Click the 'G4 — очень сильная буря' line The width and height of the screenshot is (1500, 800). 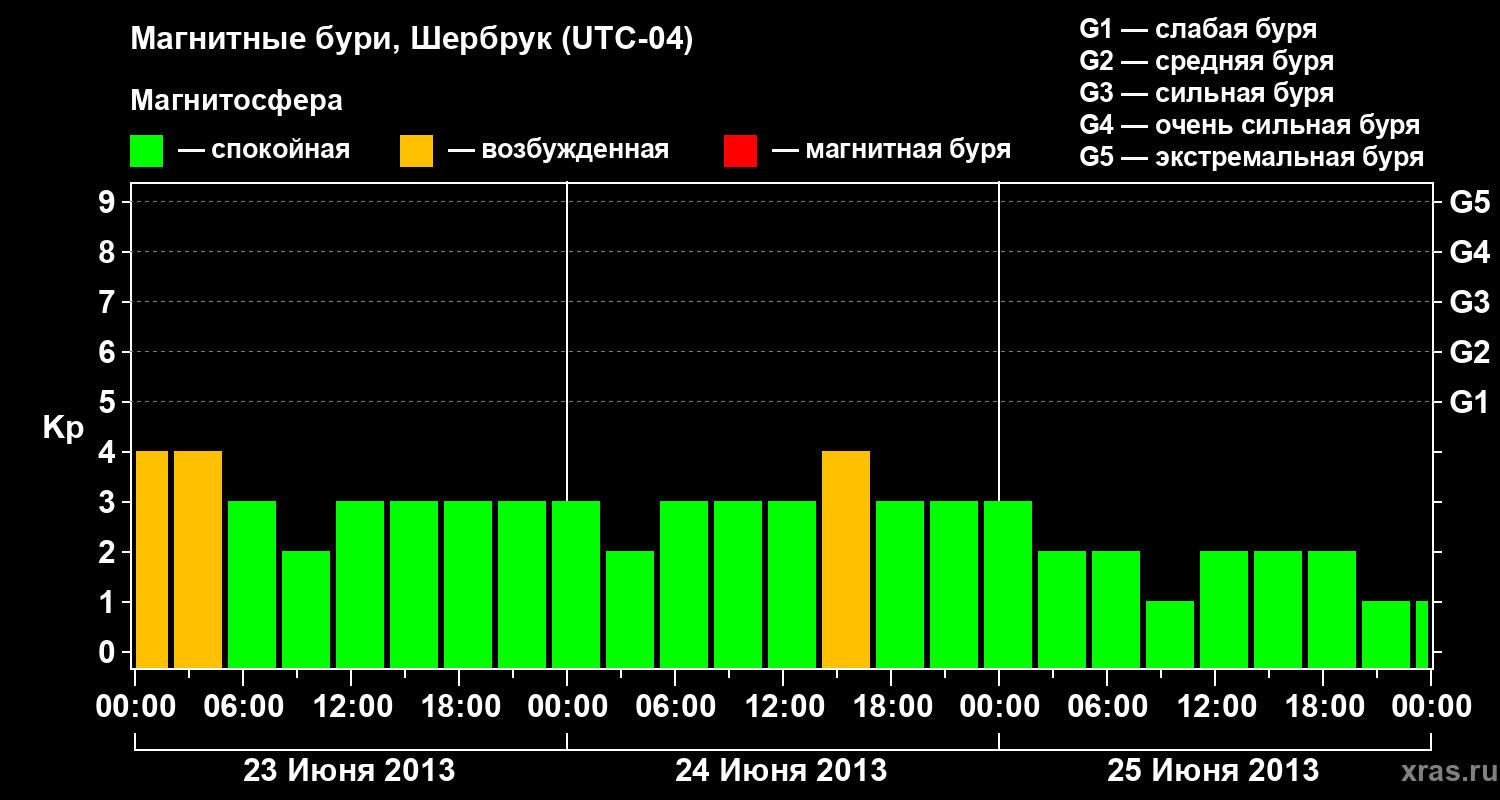point(1250,125)
